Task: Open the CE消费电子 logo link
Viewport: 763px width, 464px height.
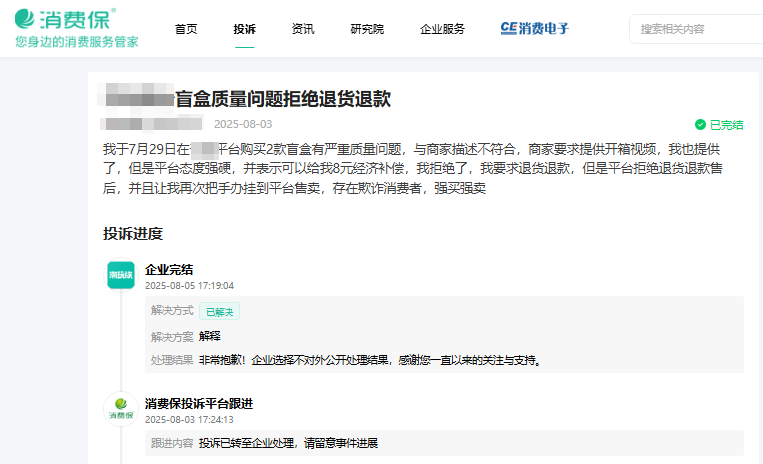Action: click(x=535, y=29)
